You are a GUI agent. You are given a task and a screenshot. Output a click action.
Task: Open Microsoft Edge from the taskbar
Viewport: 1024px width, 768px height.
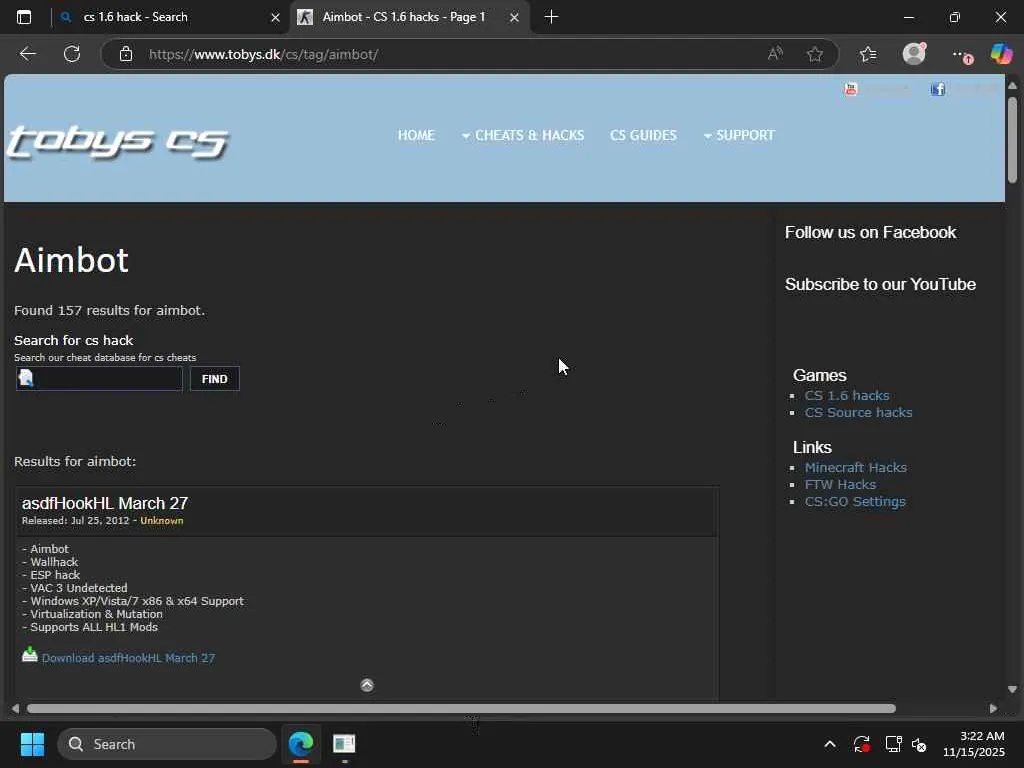click(301, 744)
